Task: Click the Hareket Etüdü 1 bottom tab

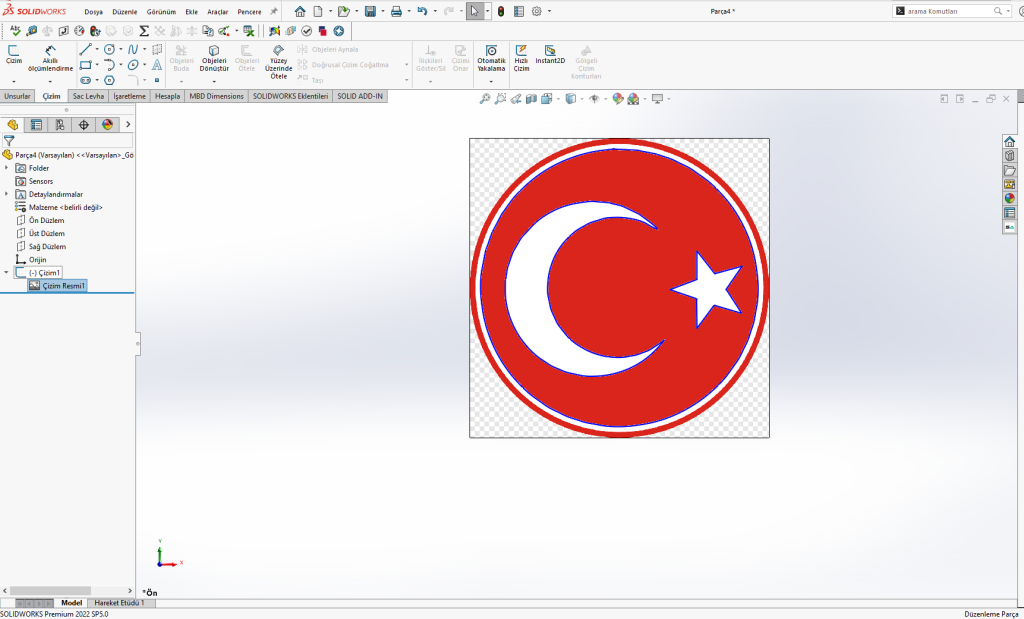Action: (x=119, y=603)
